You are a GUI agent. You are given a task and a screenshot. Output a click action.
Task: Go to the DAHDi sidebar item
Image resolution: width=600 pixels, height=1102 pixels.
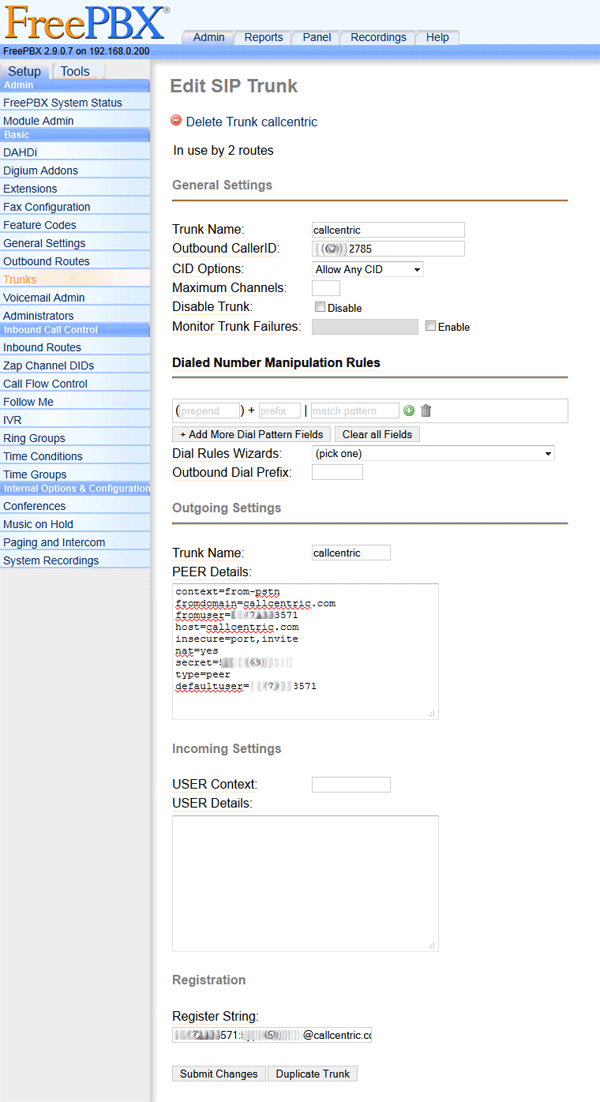click(74, 152)
